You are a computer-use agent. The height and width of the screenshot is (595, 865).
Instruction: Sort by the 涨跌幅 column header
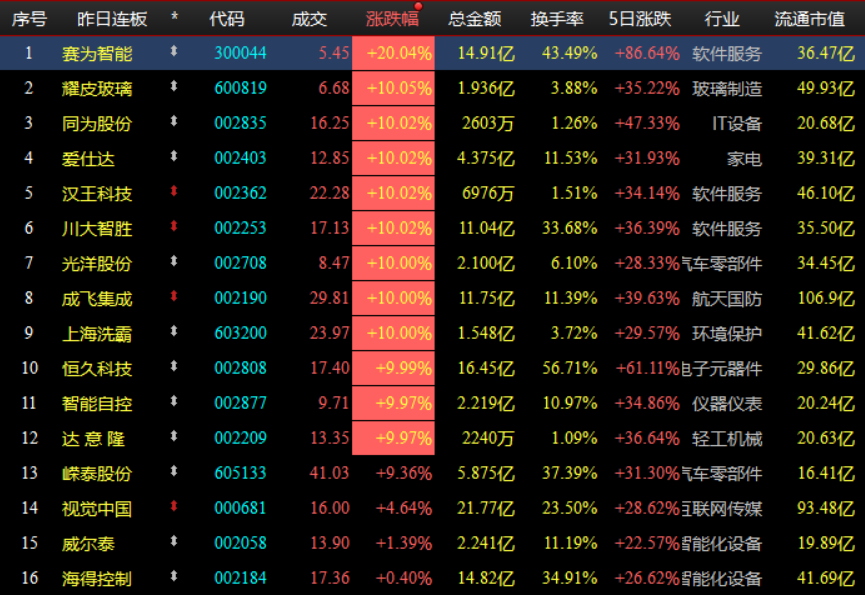pos(392,19)
